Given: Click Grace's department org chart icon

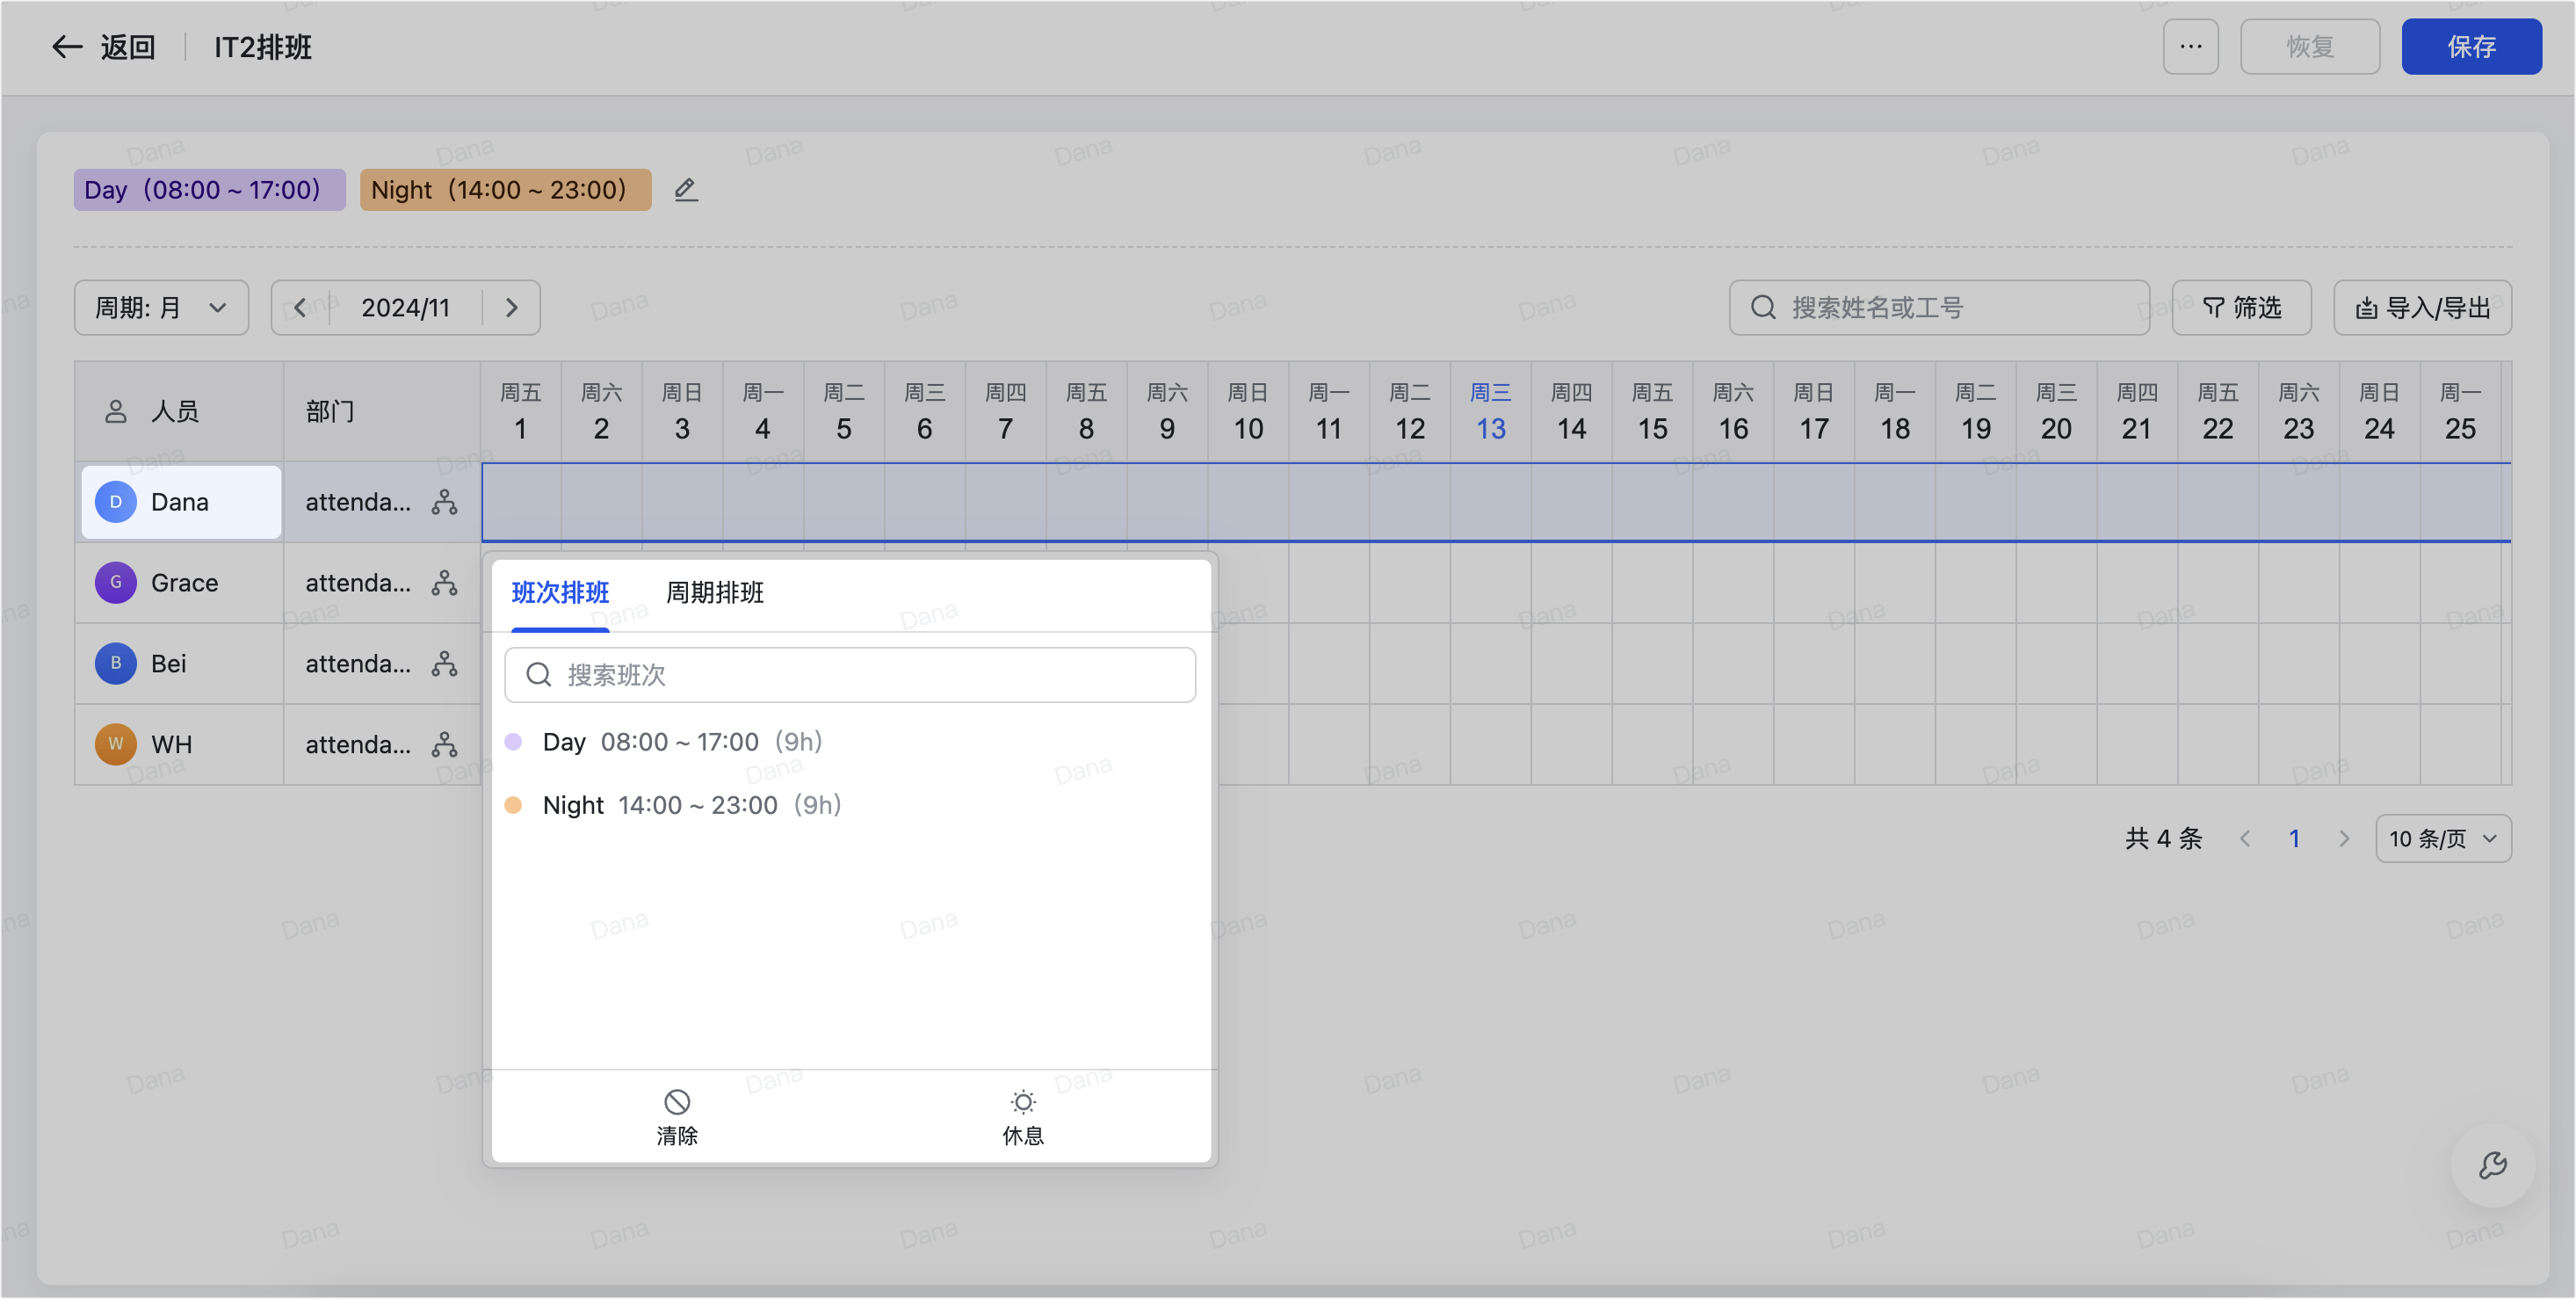Looking at the screenshot, I should pos(444,583).
